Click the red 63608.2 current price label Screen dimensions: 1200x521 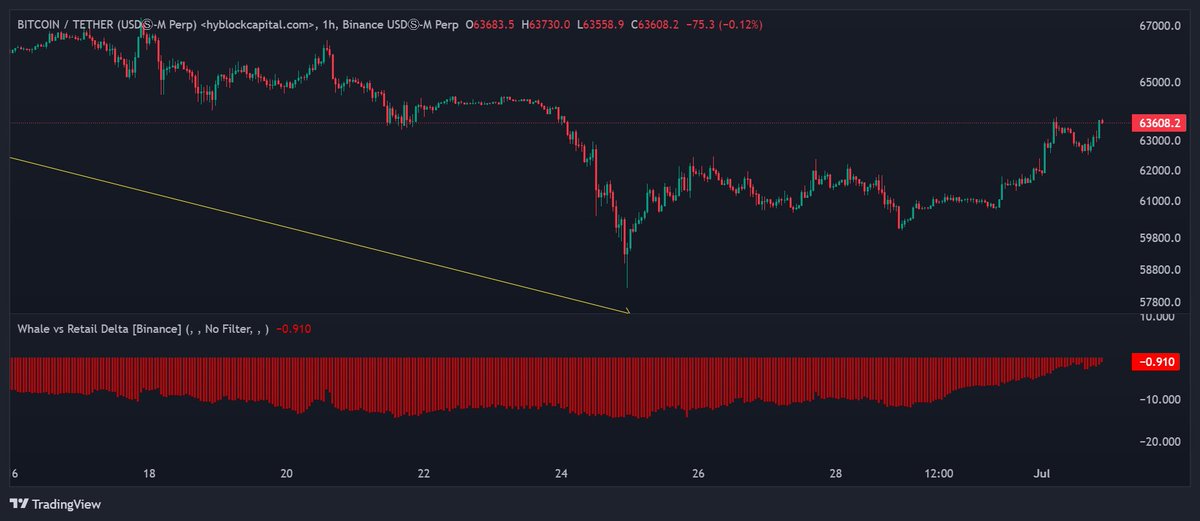coord(1158,123)
